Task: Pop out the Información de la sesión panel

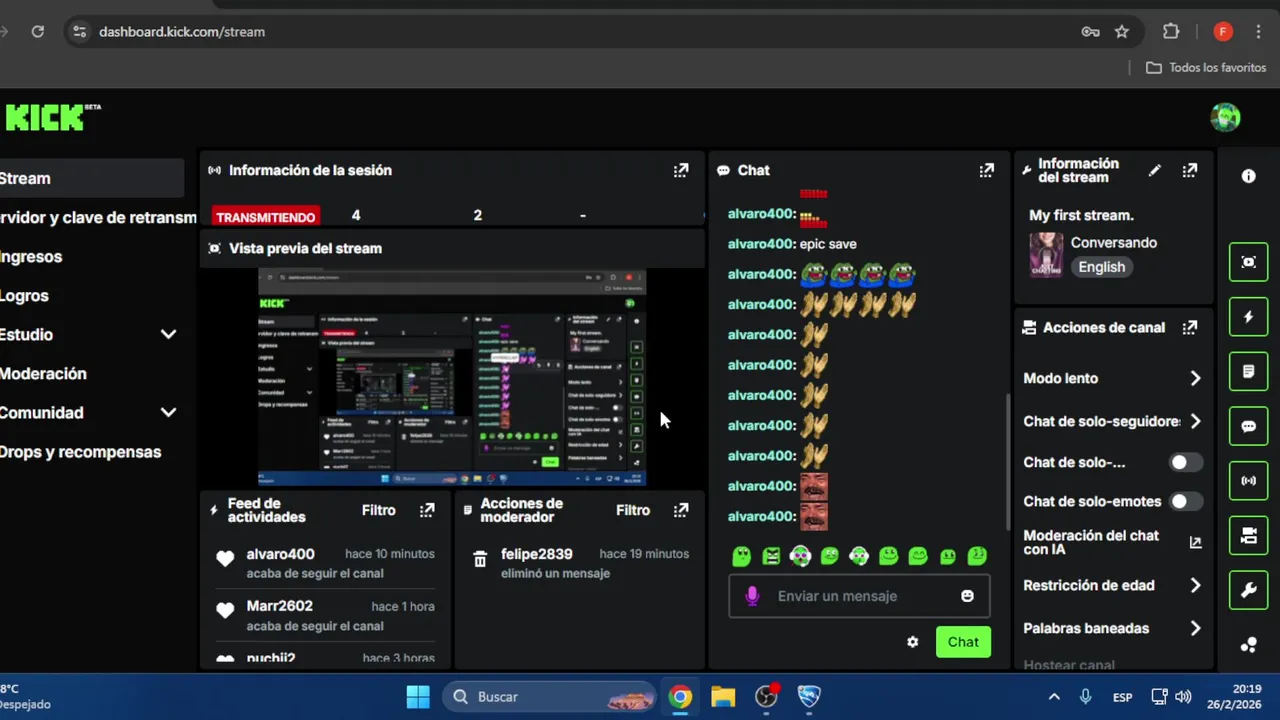Action: (681, 170)
